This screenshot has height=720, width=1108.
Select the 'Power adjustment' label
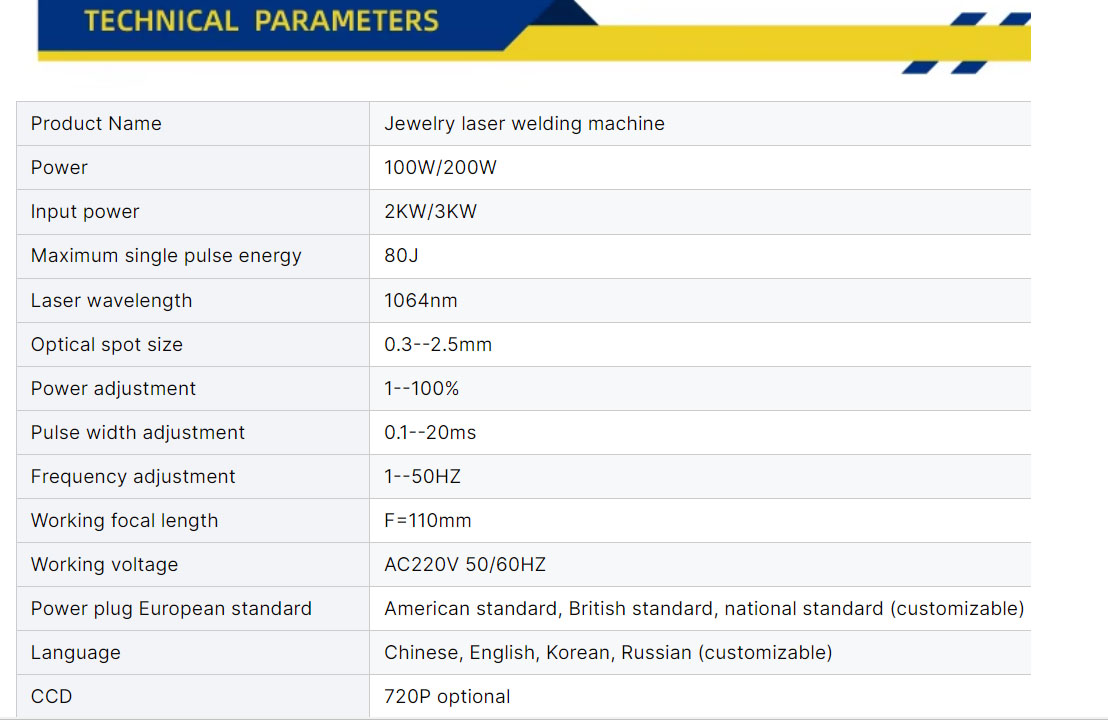click(113, 389)
